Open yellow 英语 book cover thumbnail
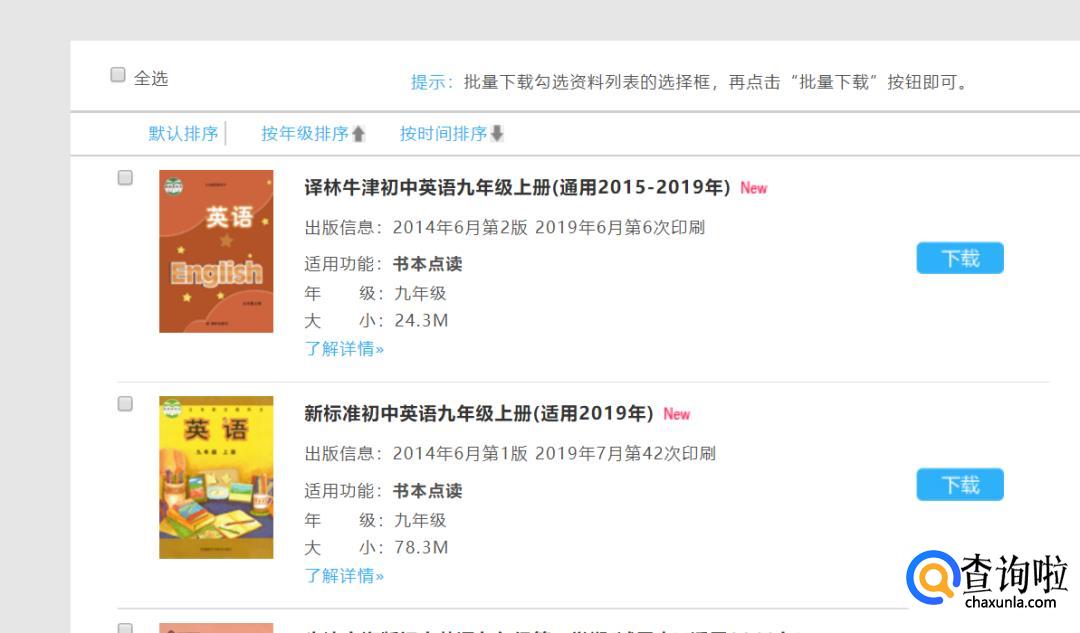 [216, 477]
